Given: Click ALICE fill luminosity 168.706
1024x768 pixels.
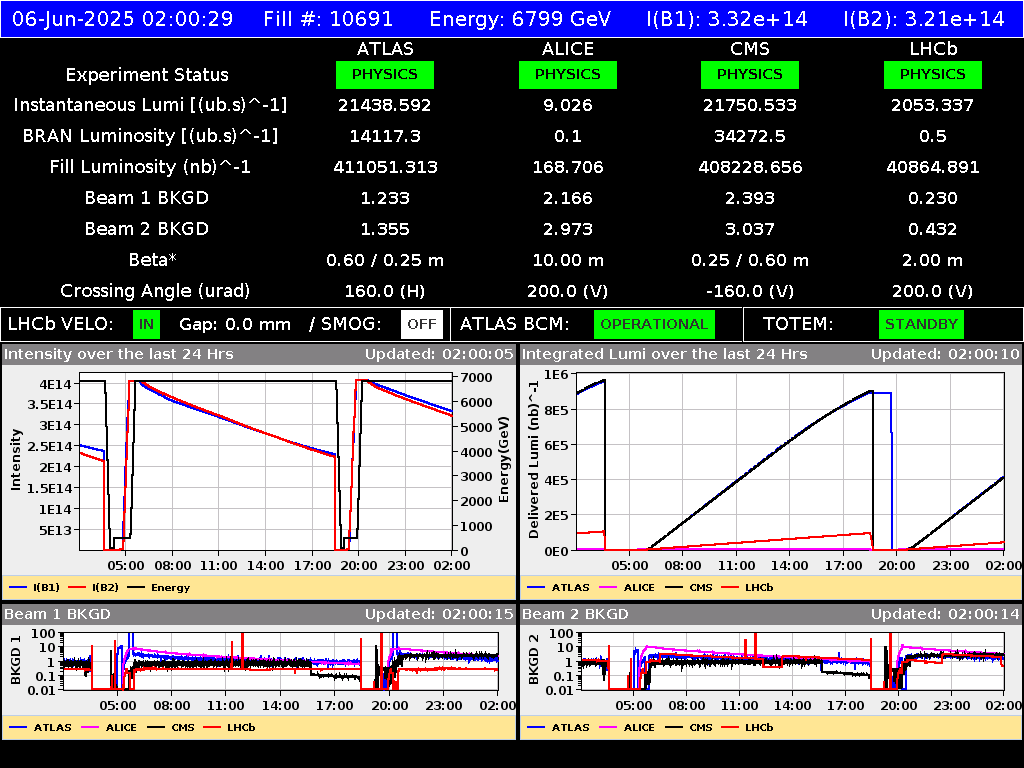Looking at the screenshot, I should [x=568, y=167].
